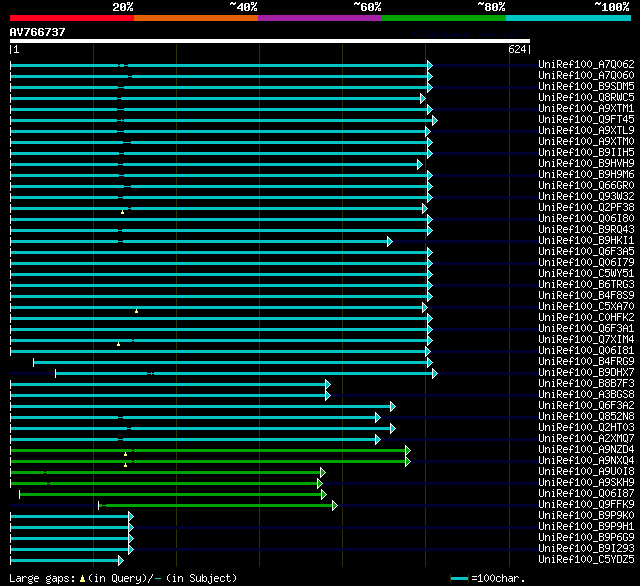The width and height of the screenshot is (640, 586).
Task: Click the arrowhead of the UniRef100_B9HKI1 alignment
Action: point(390,242)
